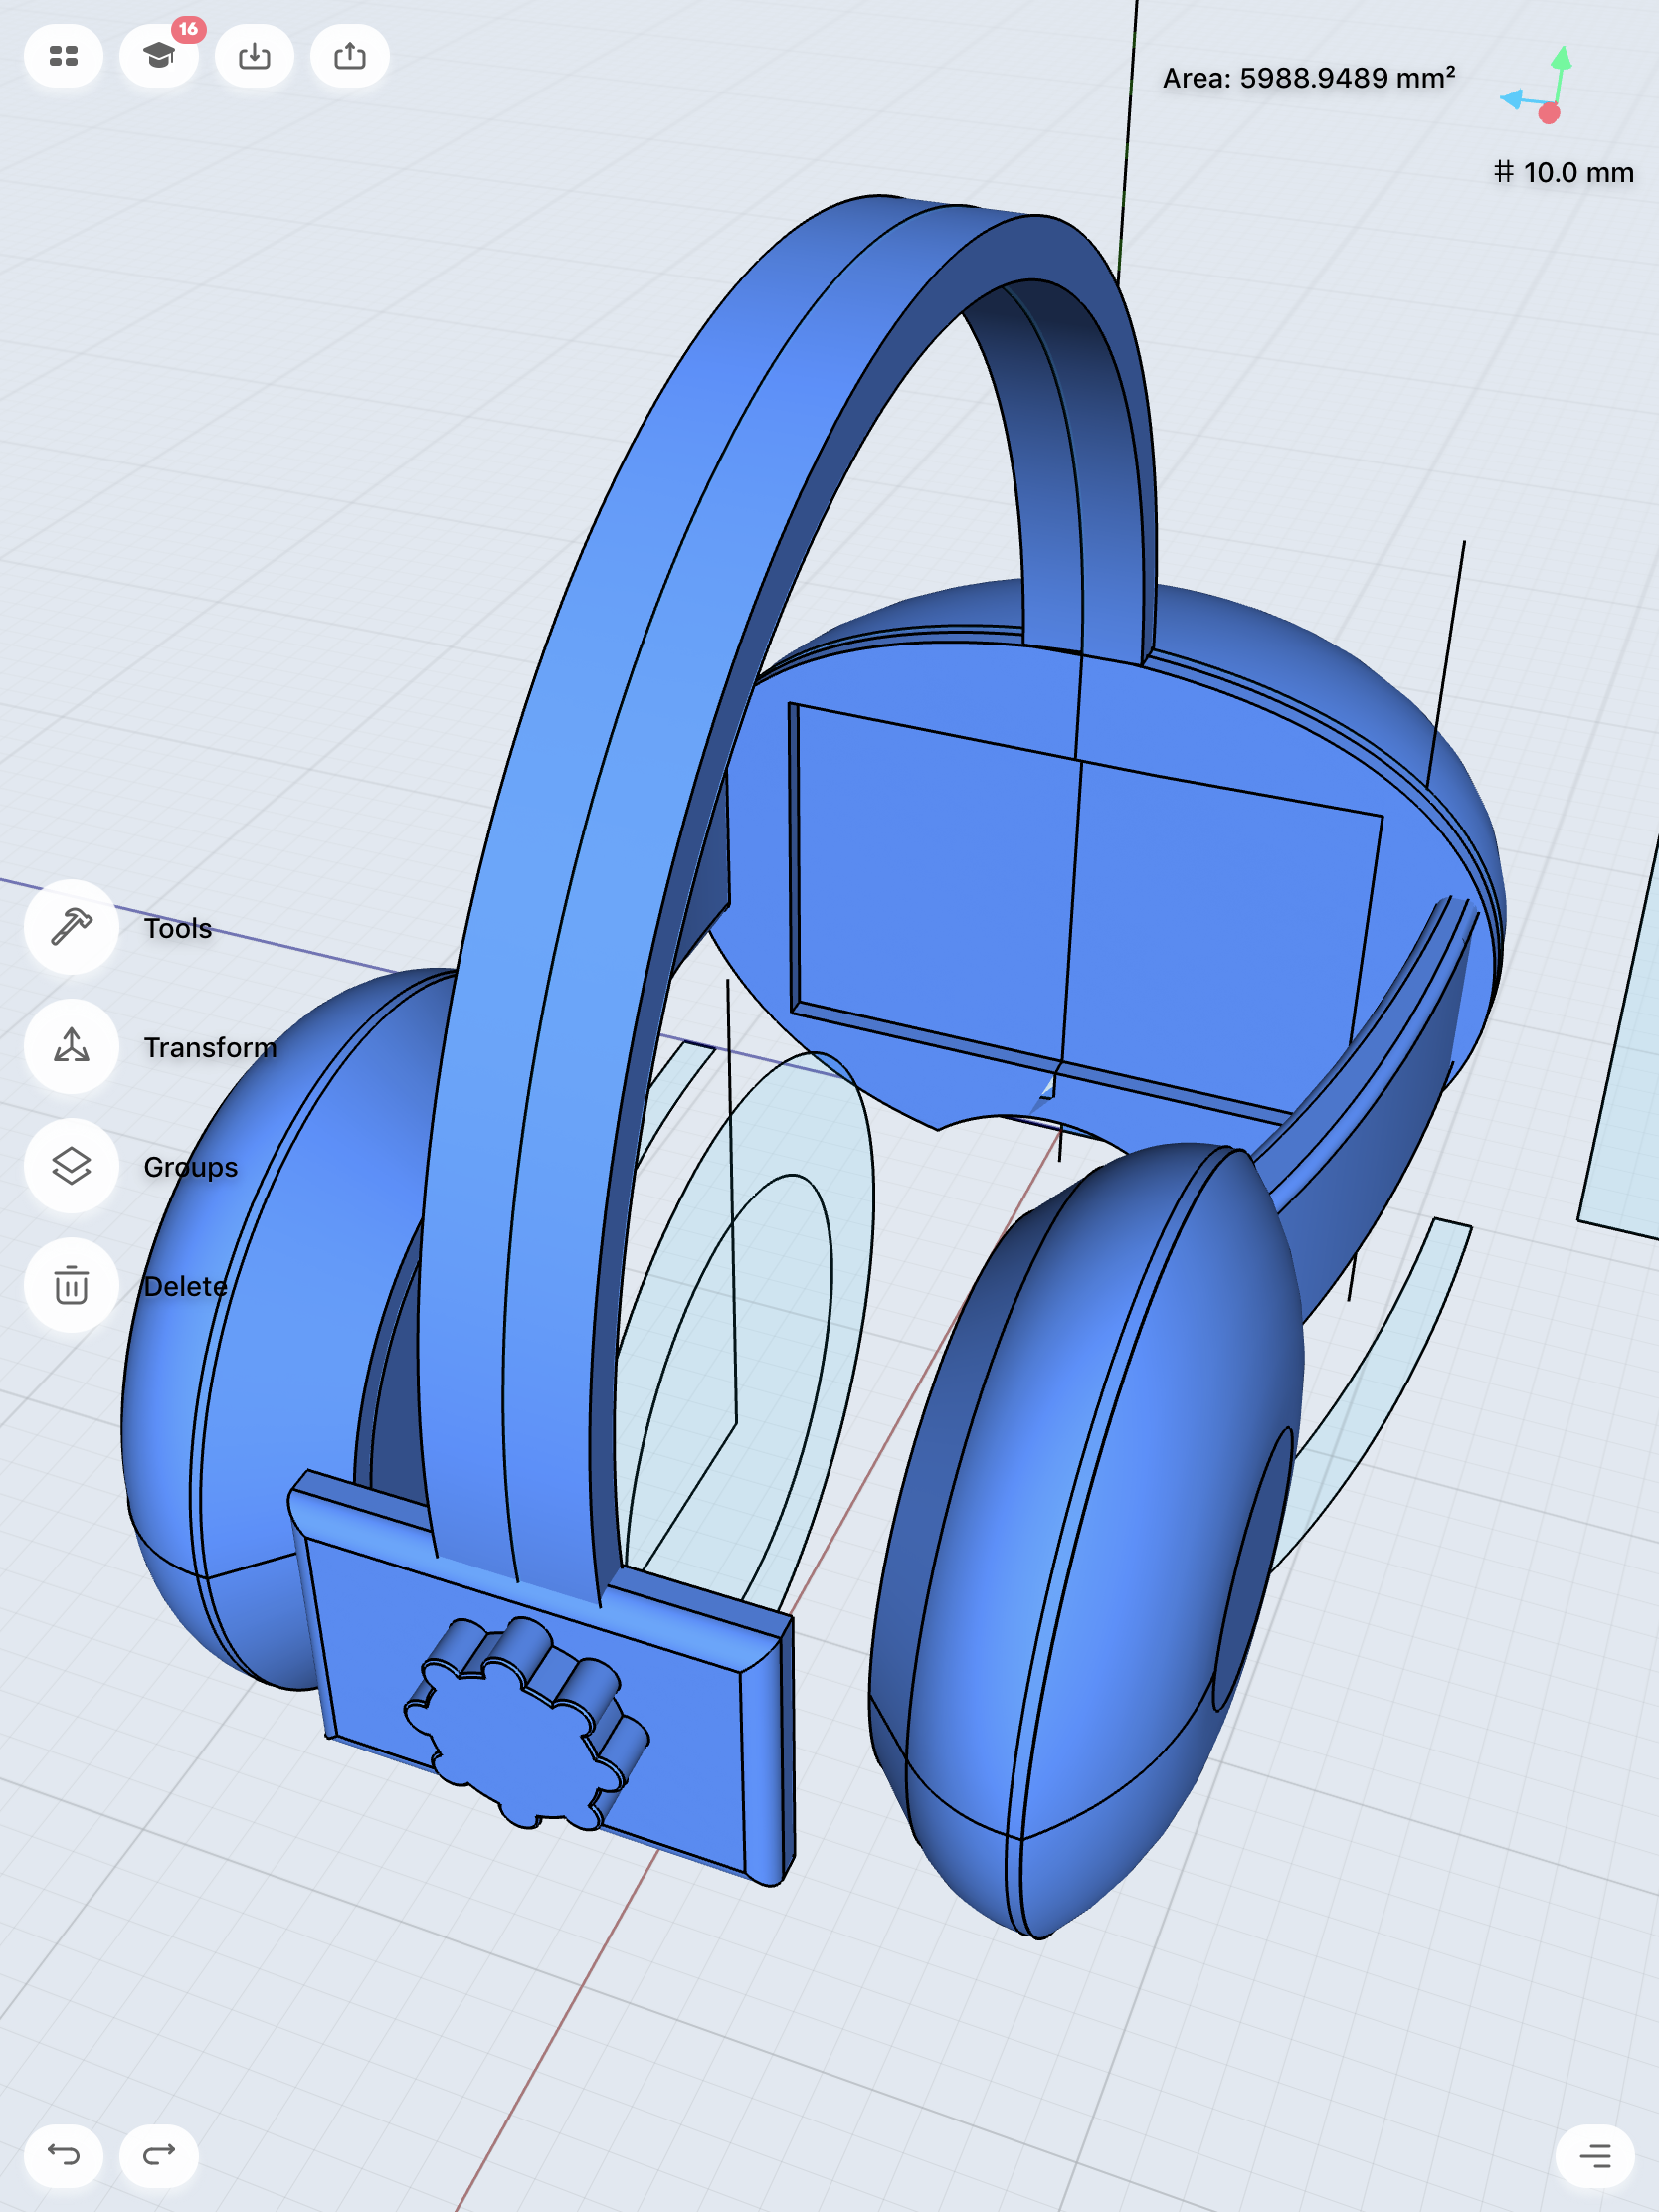Open the Groups layers icon
The height and width of the screenshot is (2212, 1659).
tap(71, 1166)
